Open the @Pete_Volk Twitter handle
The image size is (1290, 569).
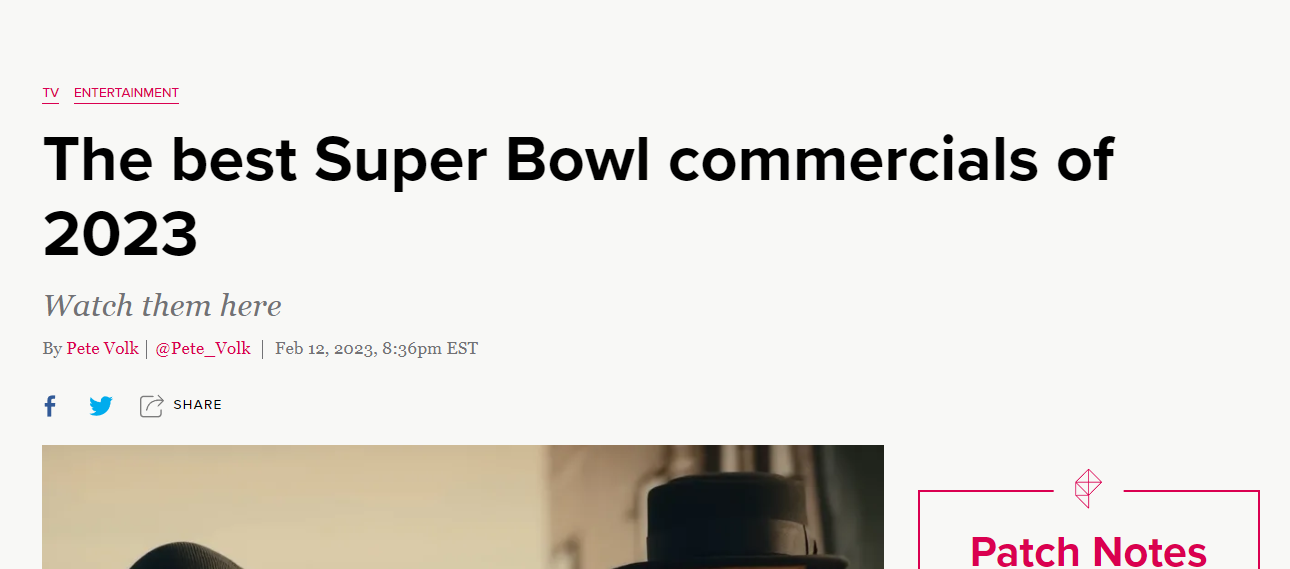pos(203,349)
